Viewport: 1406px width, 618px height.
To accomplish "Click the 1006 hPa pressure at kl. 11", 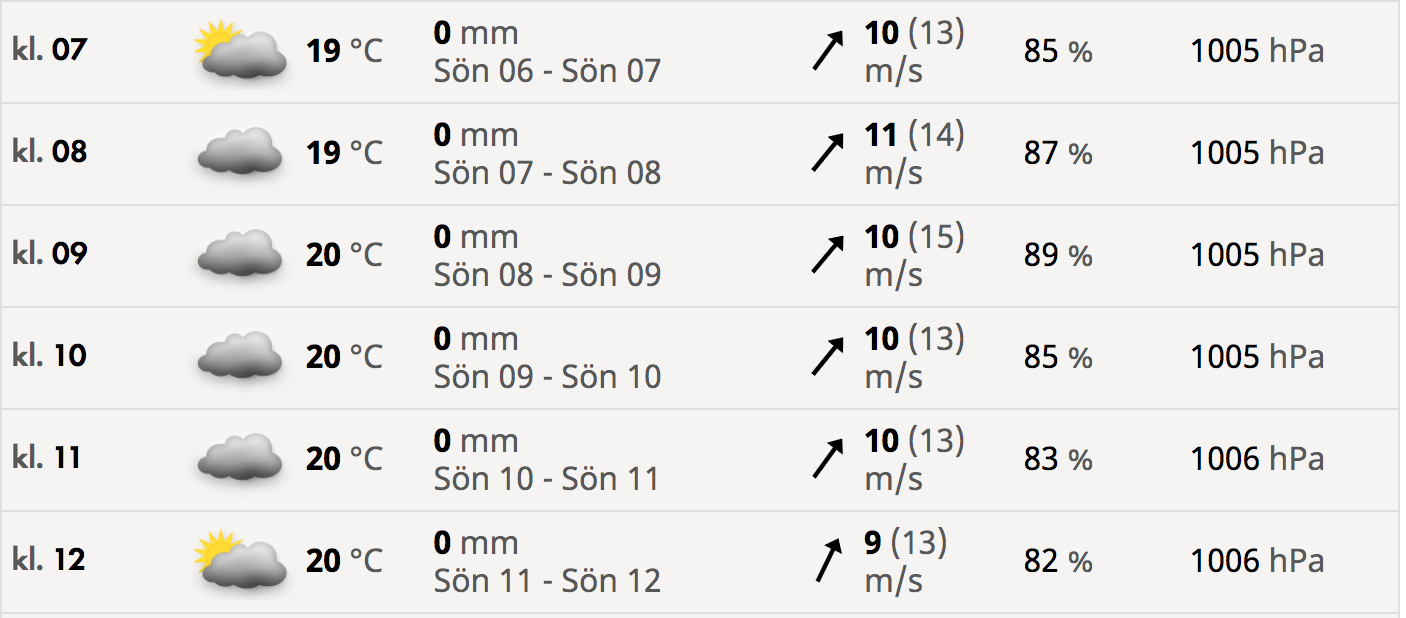I will pos(1256,459).
